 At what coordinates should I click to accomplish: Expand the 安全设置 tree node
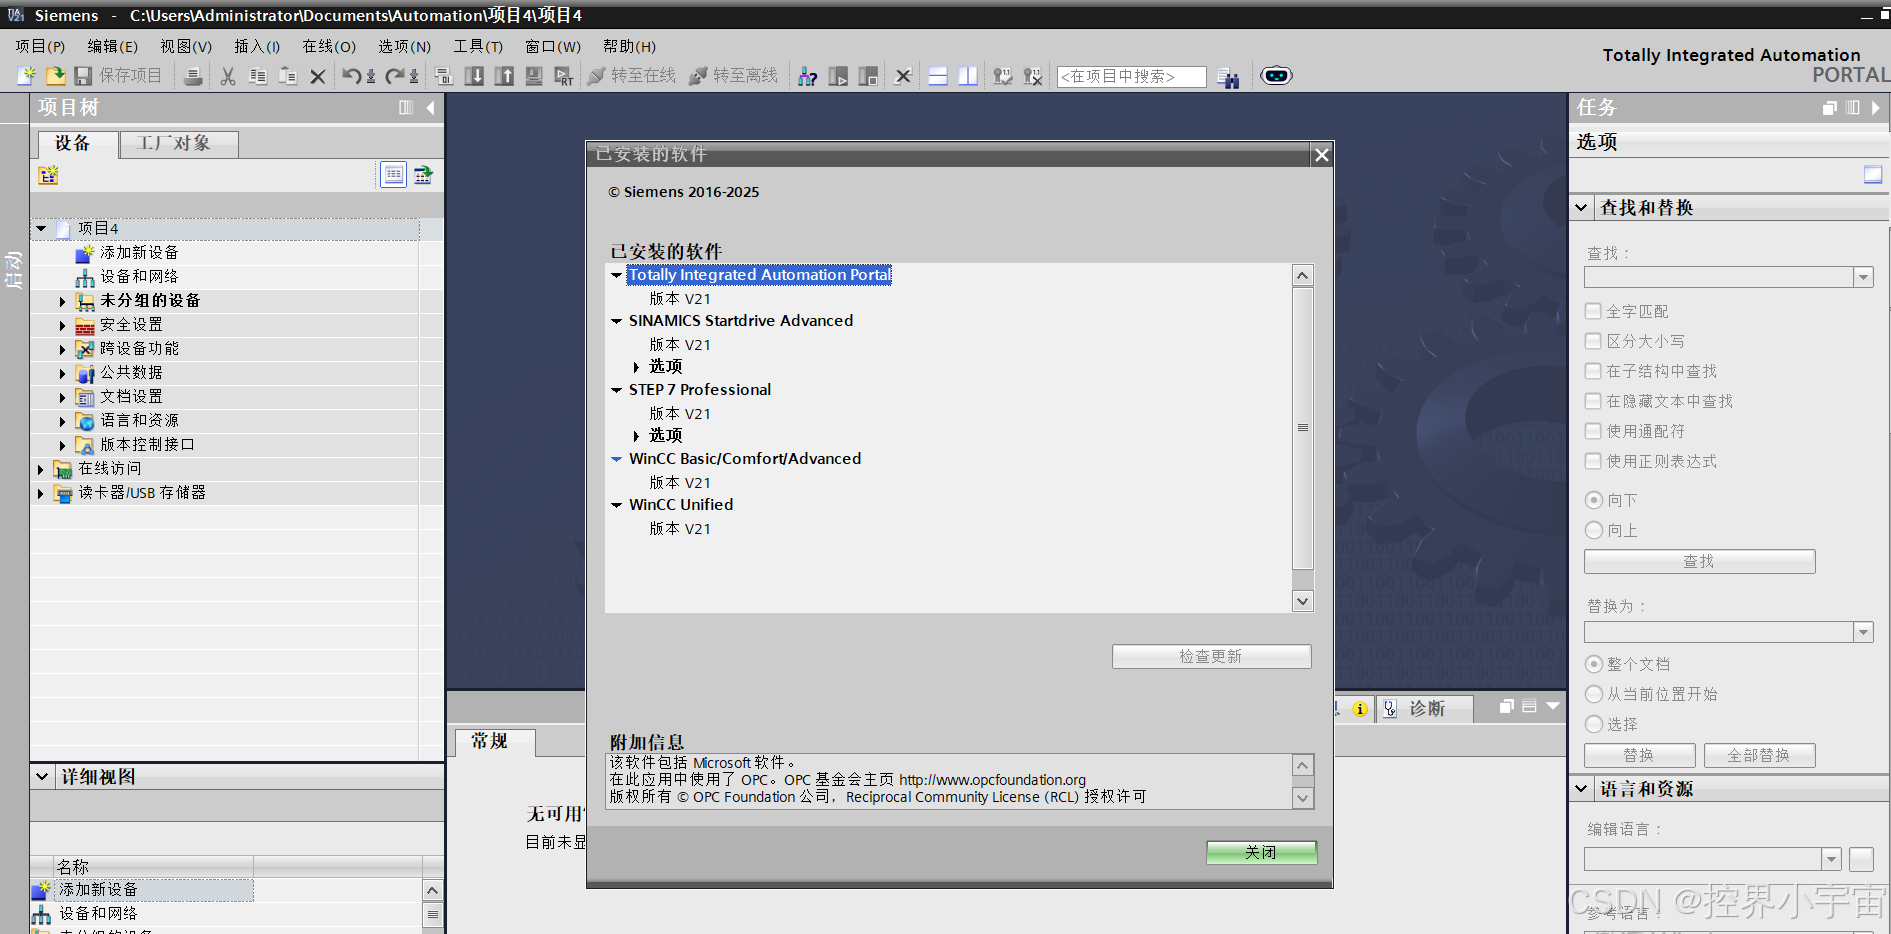(62, 325)
